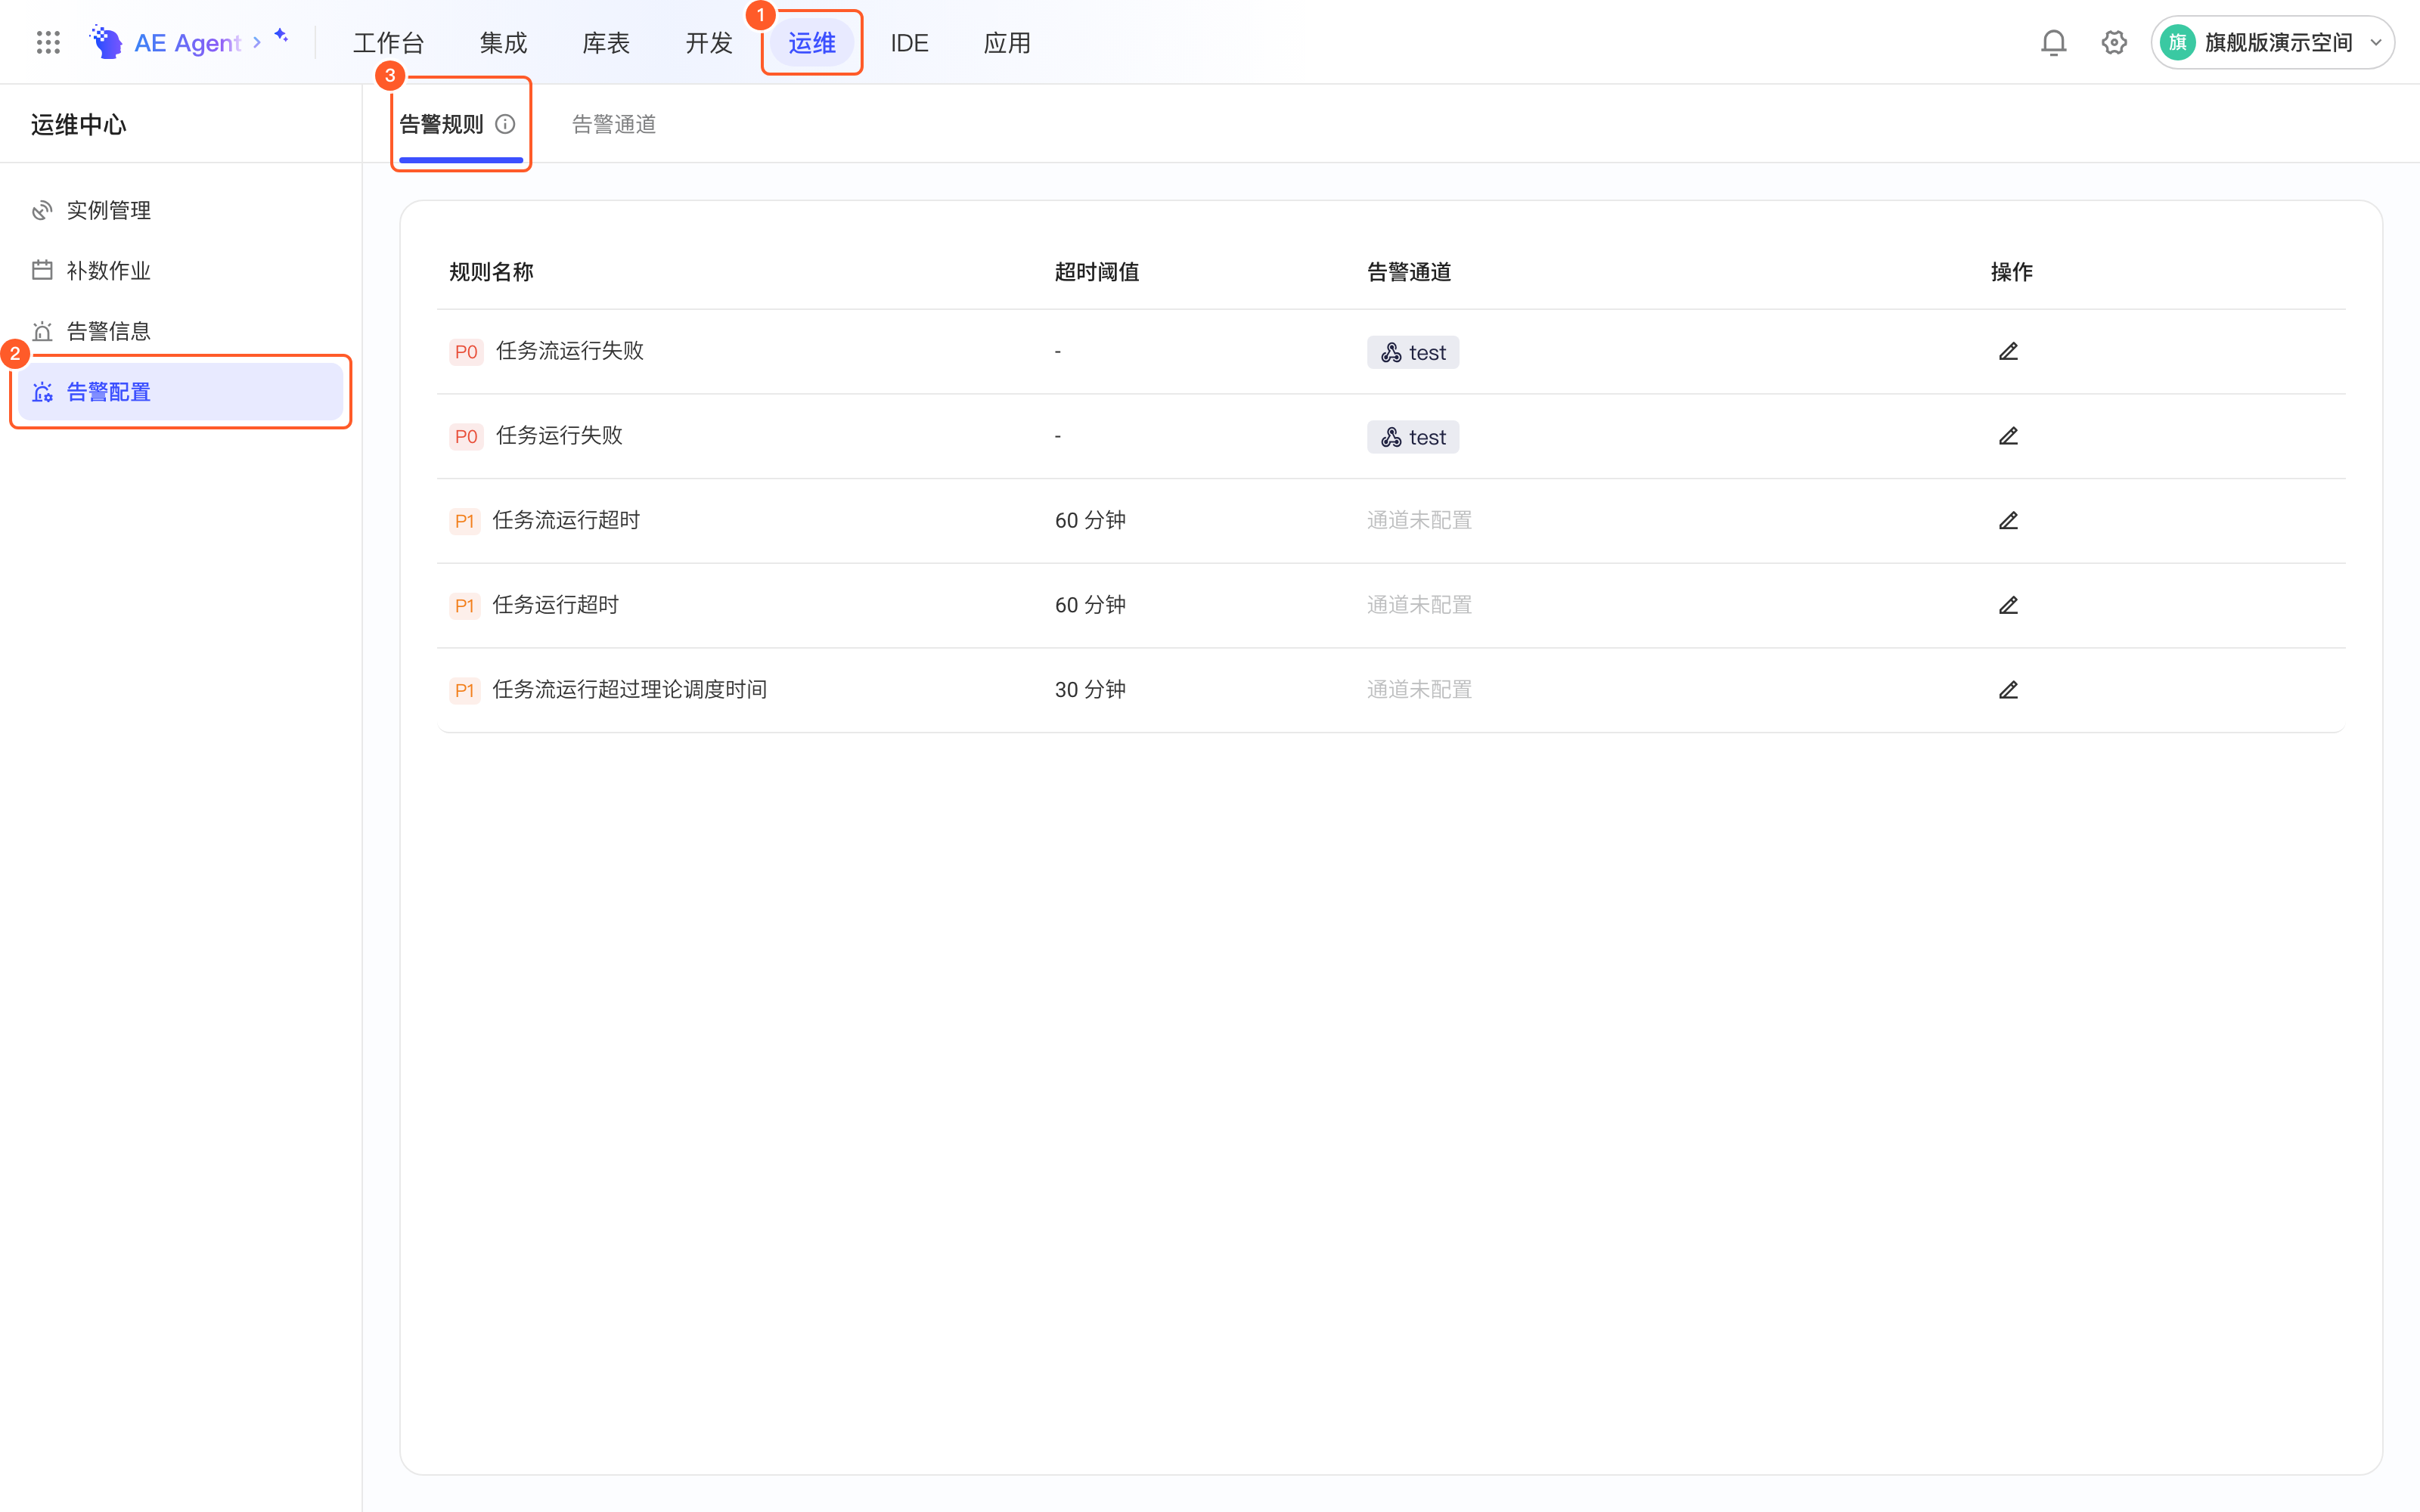Viewport: 2420px width, 1512px height.
Task: Click the 60 分钟 value in 任务运行超时 row
Action: click(x=1090, y=605)
